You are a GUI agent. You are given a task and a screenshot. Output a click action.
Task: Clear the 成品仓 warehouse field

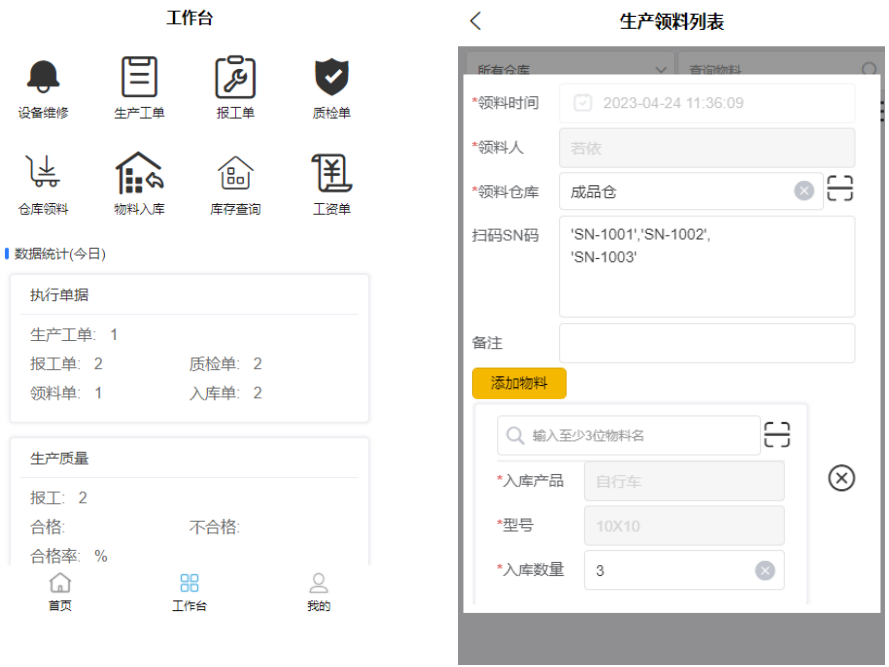click(x=804, y=190)
